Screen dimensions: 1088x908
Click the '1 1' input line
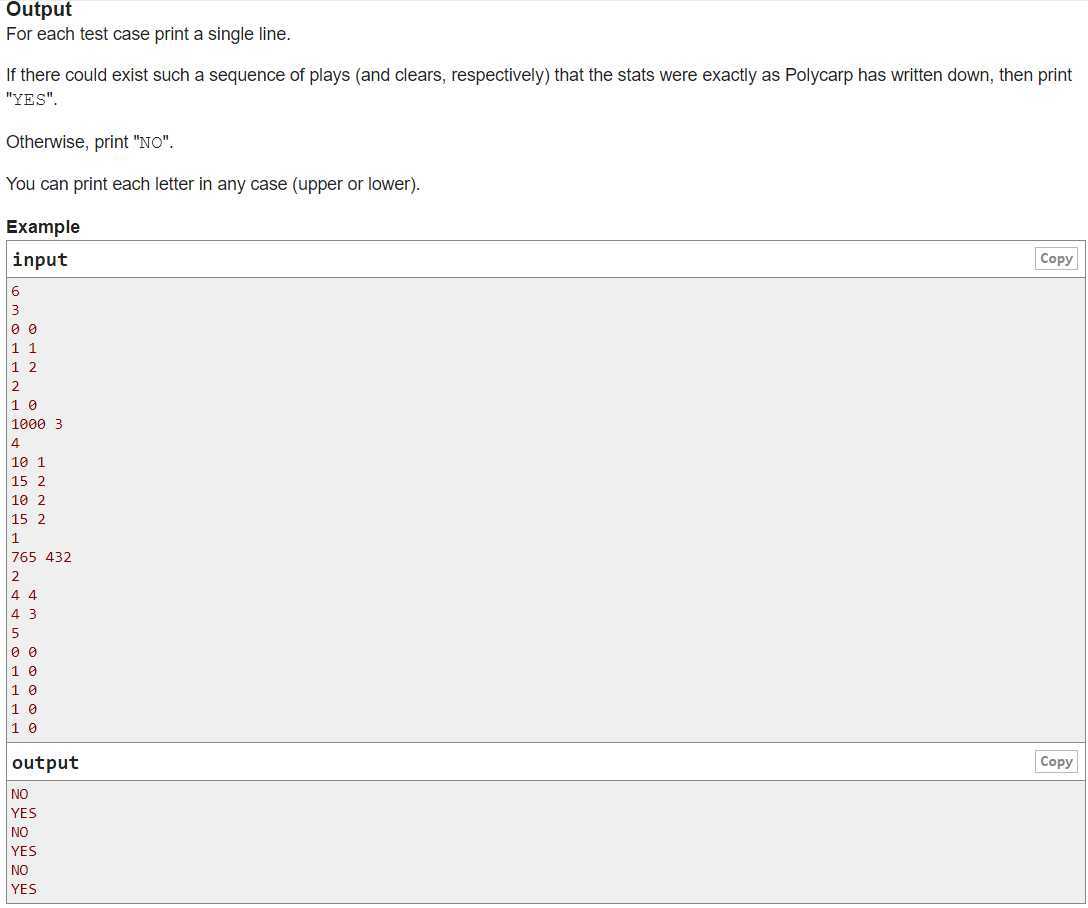[x=24, y=348]
